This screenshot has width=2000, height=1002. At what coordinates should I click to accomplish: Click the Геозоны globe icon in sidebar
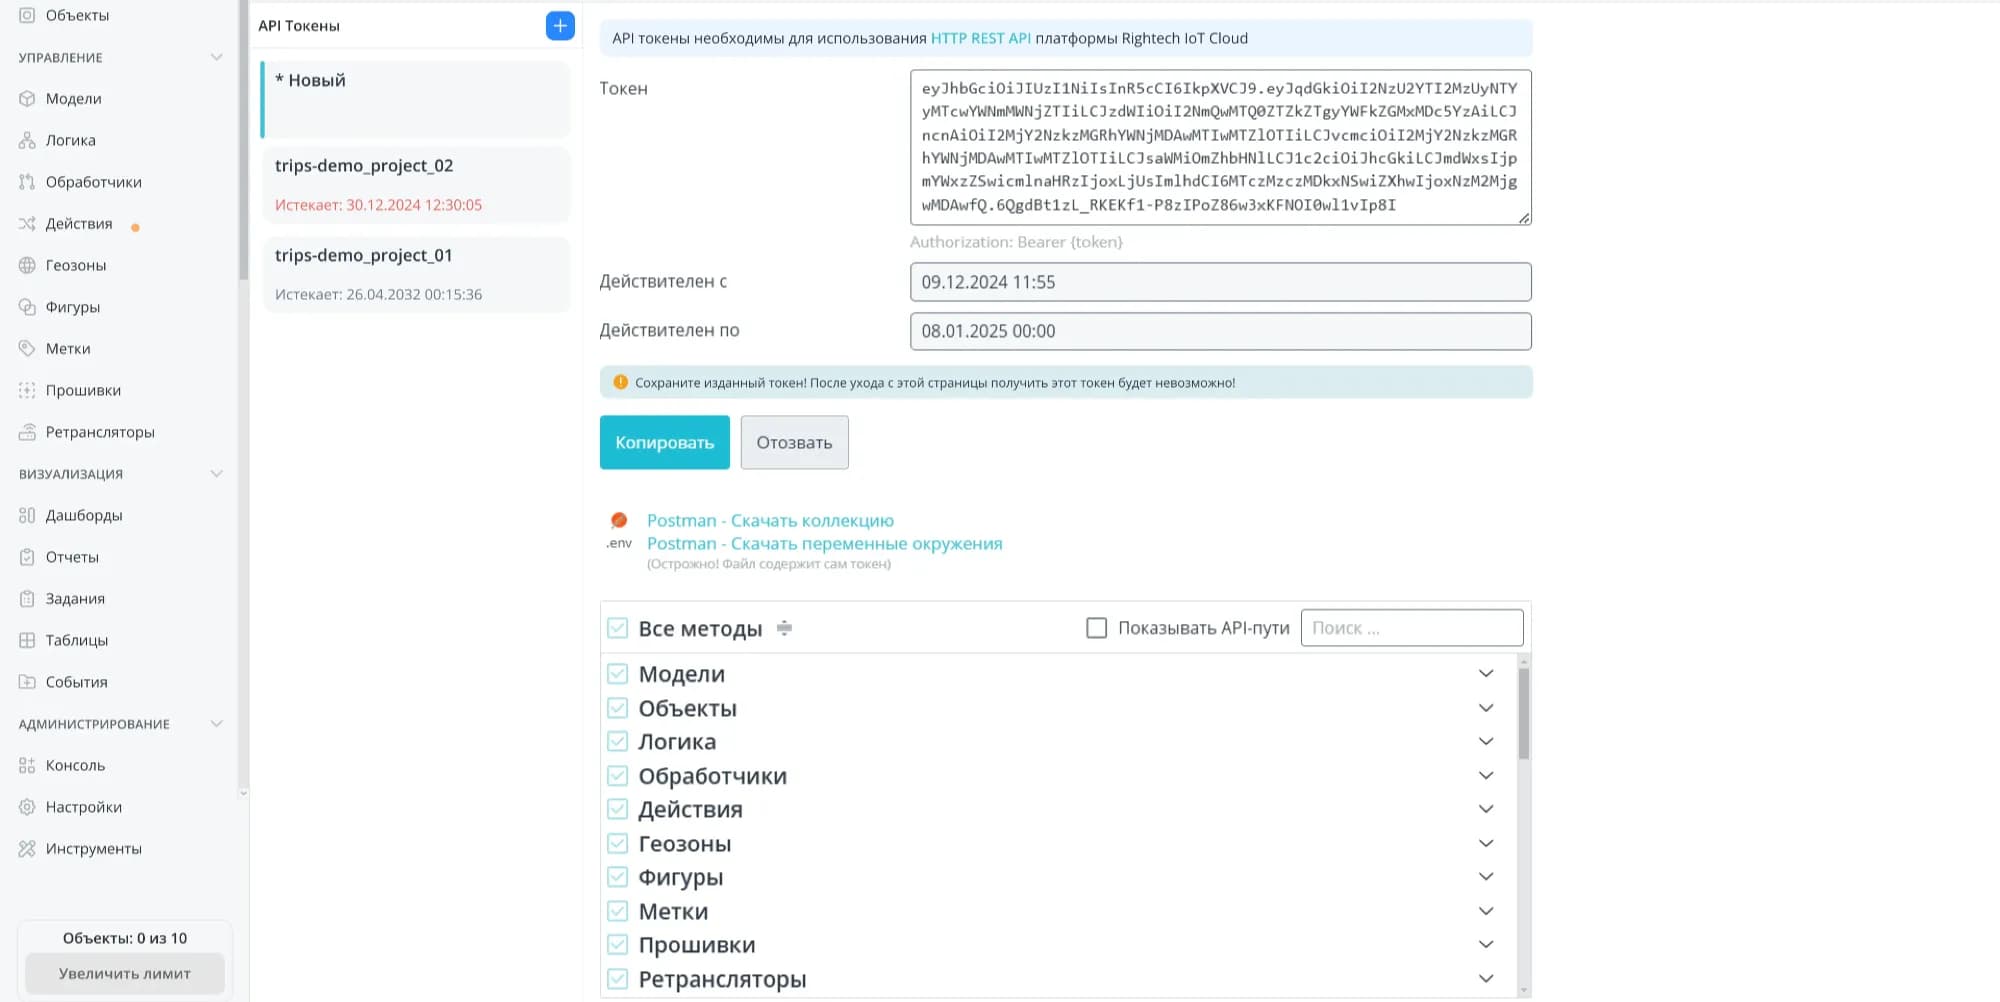pyautogui.click(x=27, y=266)
